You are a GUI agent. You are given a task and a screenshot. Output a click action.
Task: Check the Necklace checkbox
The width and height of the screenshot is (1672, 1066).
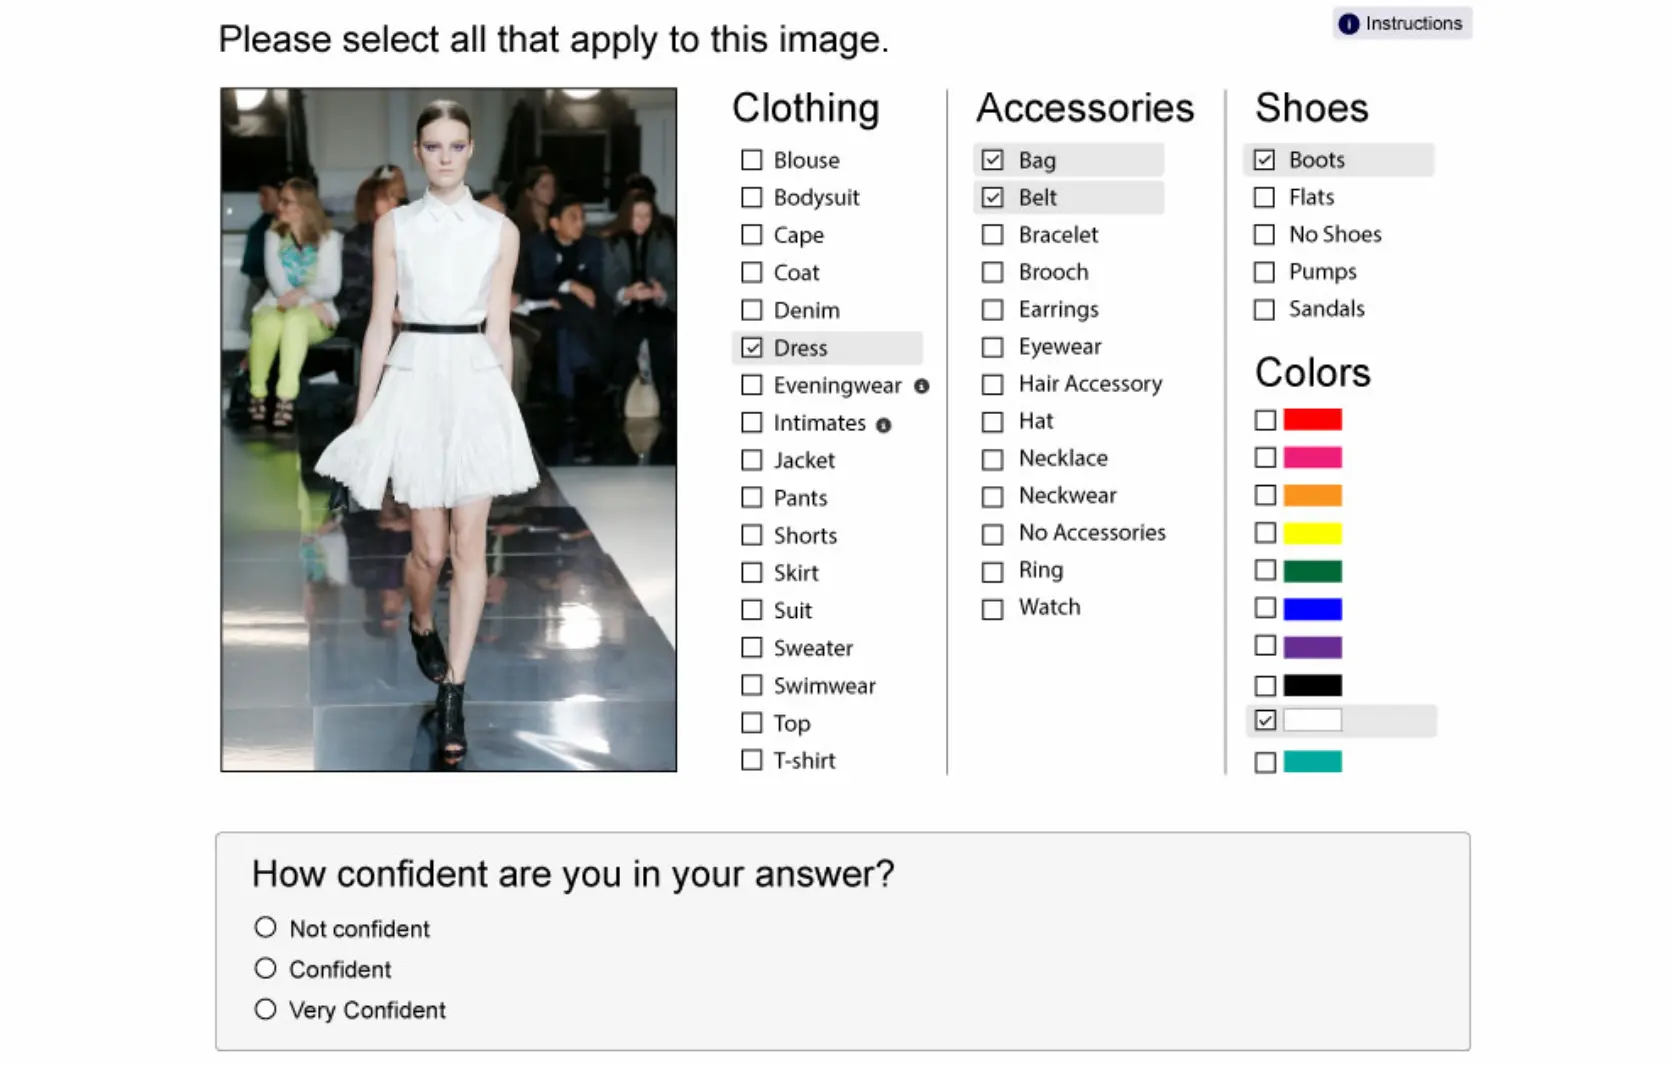coord(992,459)
